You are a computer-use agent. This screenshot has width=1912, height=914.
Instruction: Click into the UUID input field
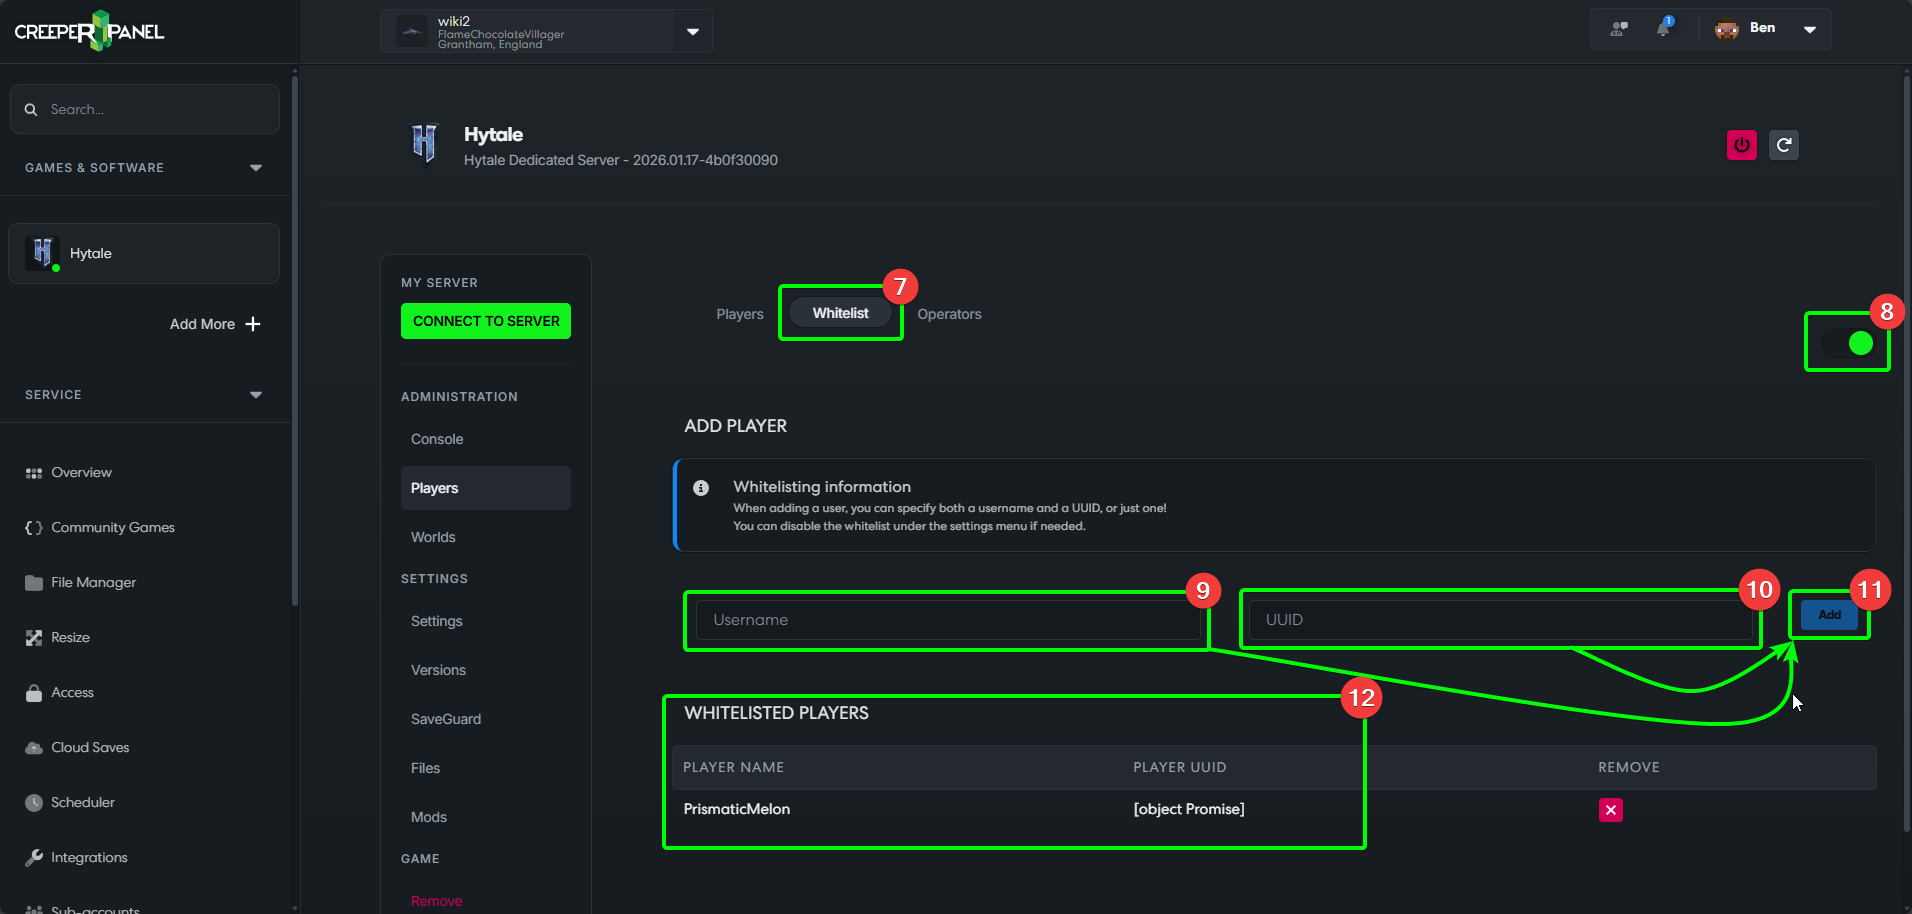click(x=1498, y=620)
